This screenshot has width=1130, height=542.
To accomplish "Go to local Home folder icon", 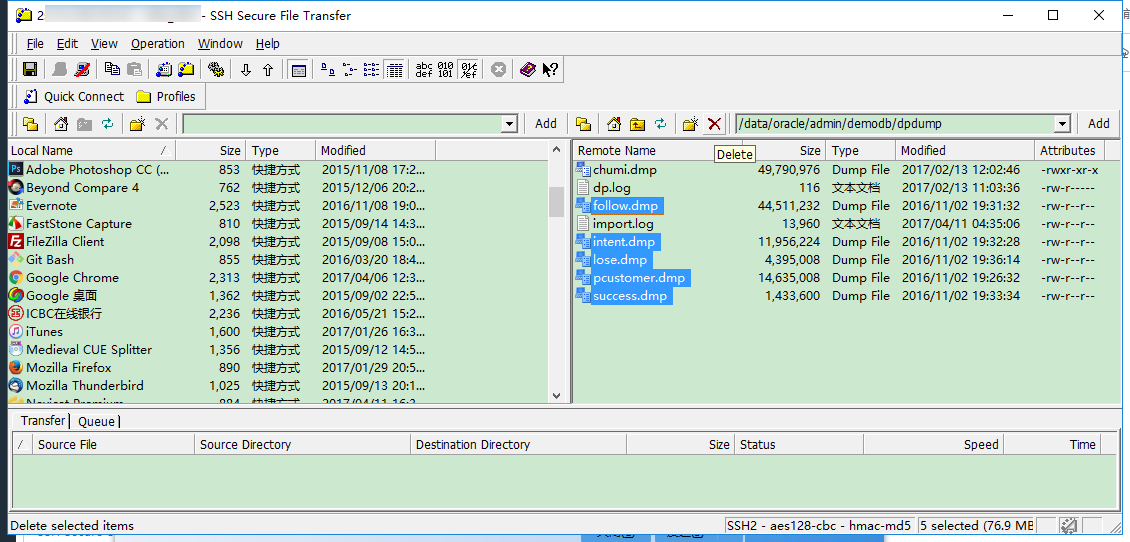I will point(61,124).
